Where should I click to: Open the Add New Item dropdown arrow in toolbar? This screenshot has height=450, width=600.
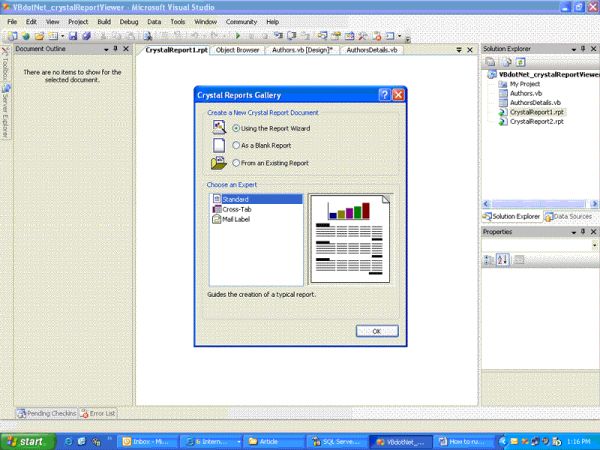[x=62, y=36]
